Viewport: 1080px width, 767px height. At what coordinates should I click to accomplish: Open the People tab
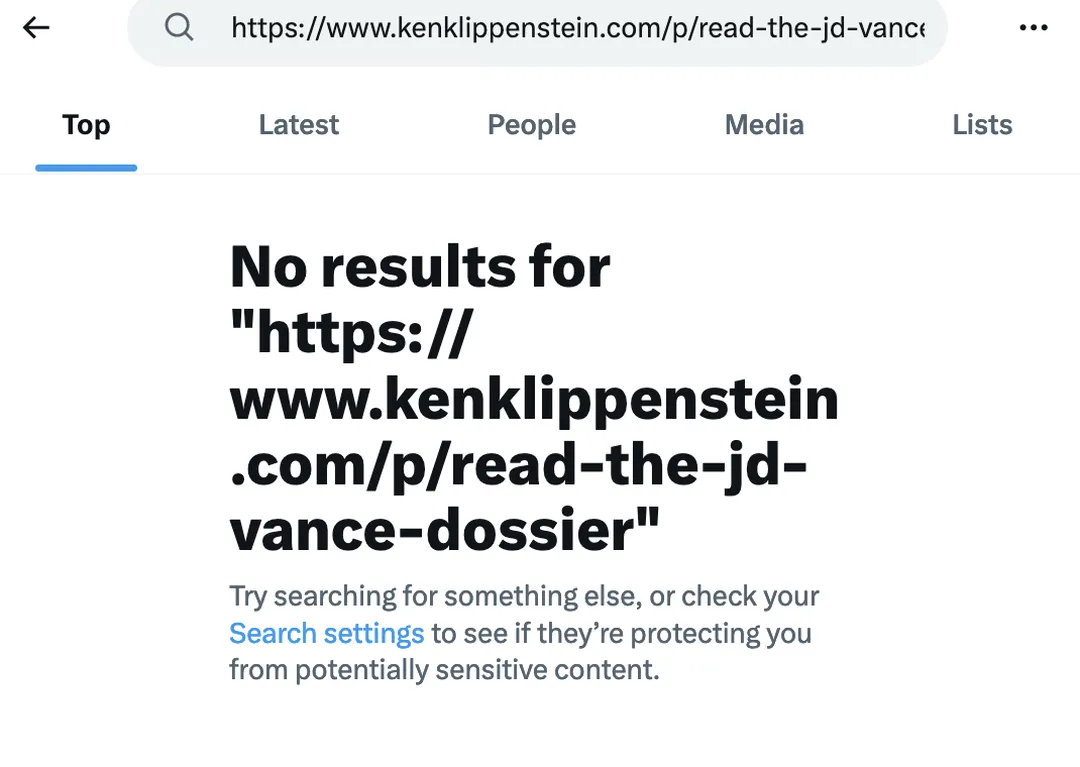pyautogui.click(x=531, y=125)
